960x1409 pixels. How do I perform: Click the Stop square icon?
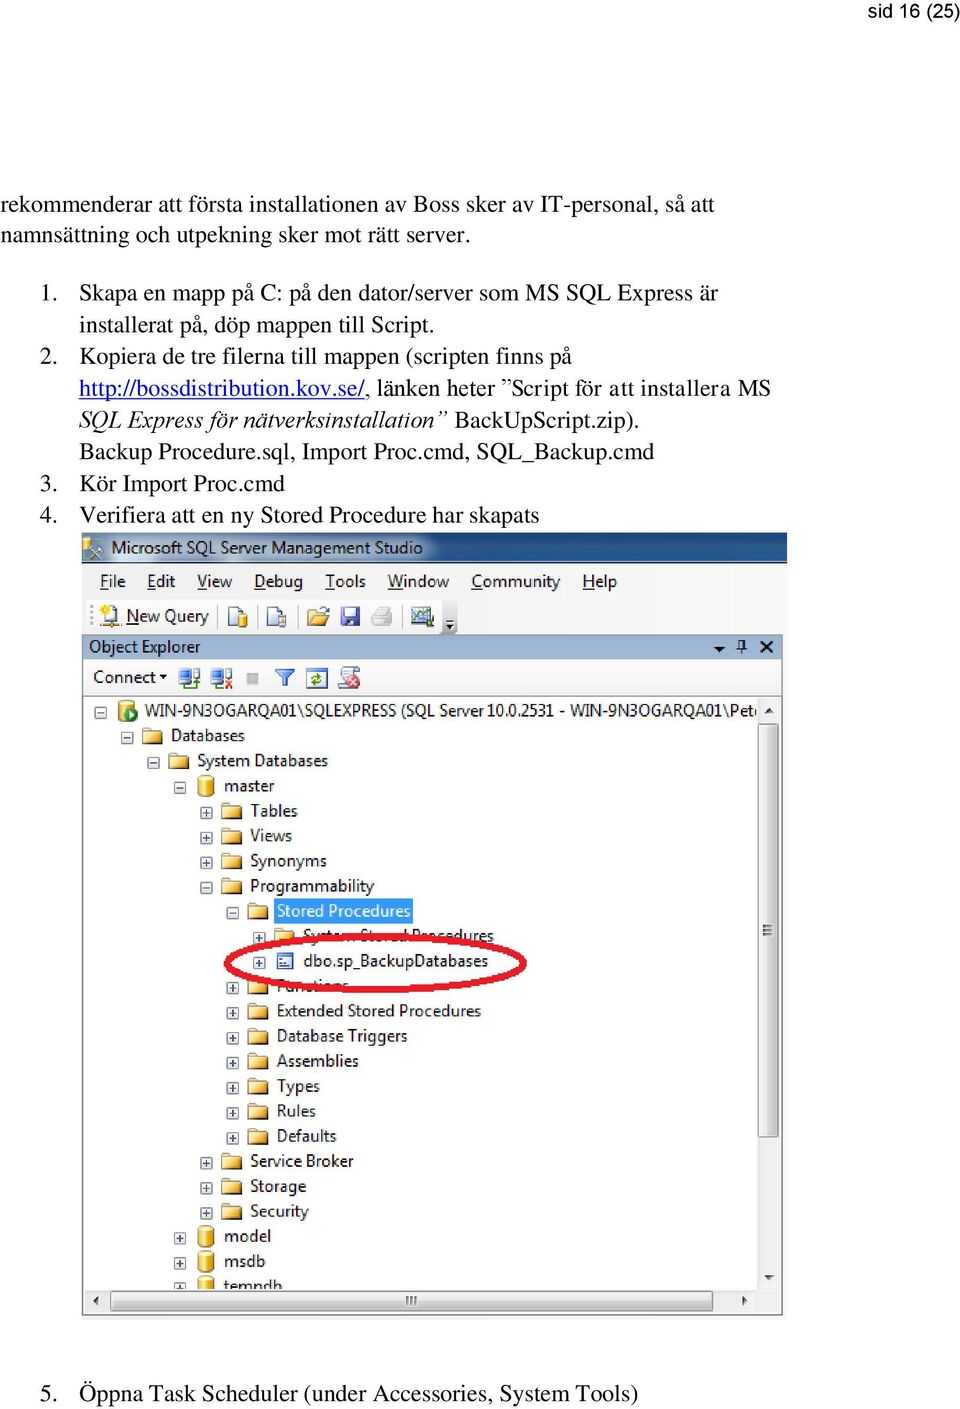[253, 679]
